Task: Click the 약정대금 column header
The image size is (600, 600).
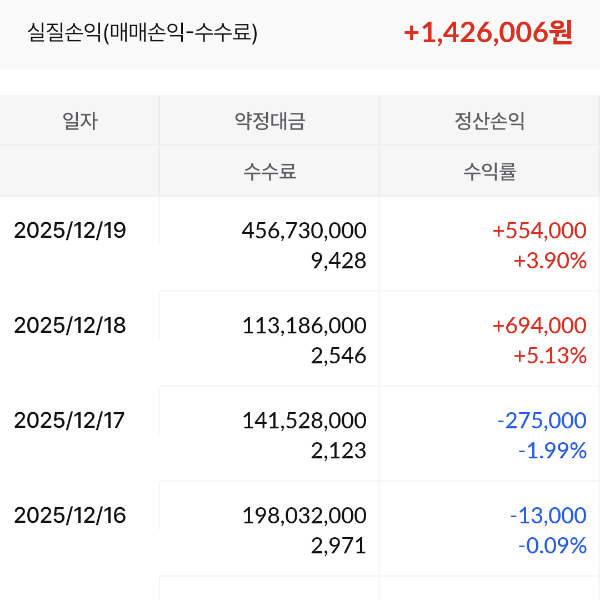Action: (269, 122)
